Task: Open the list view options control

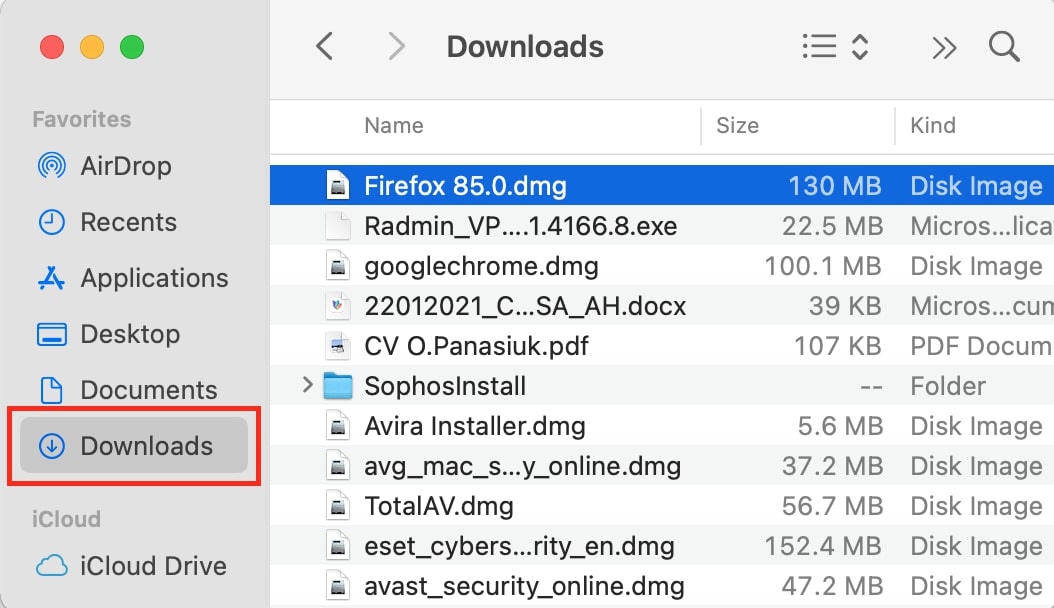Action: point(836,47)
